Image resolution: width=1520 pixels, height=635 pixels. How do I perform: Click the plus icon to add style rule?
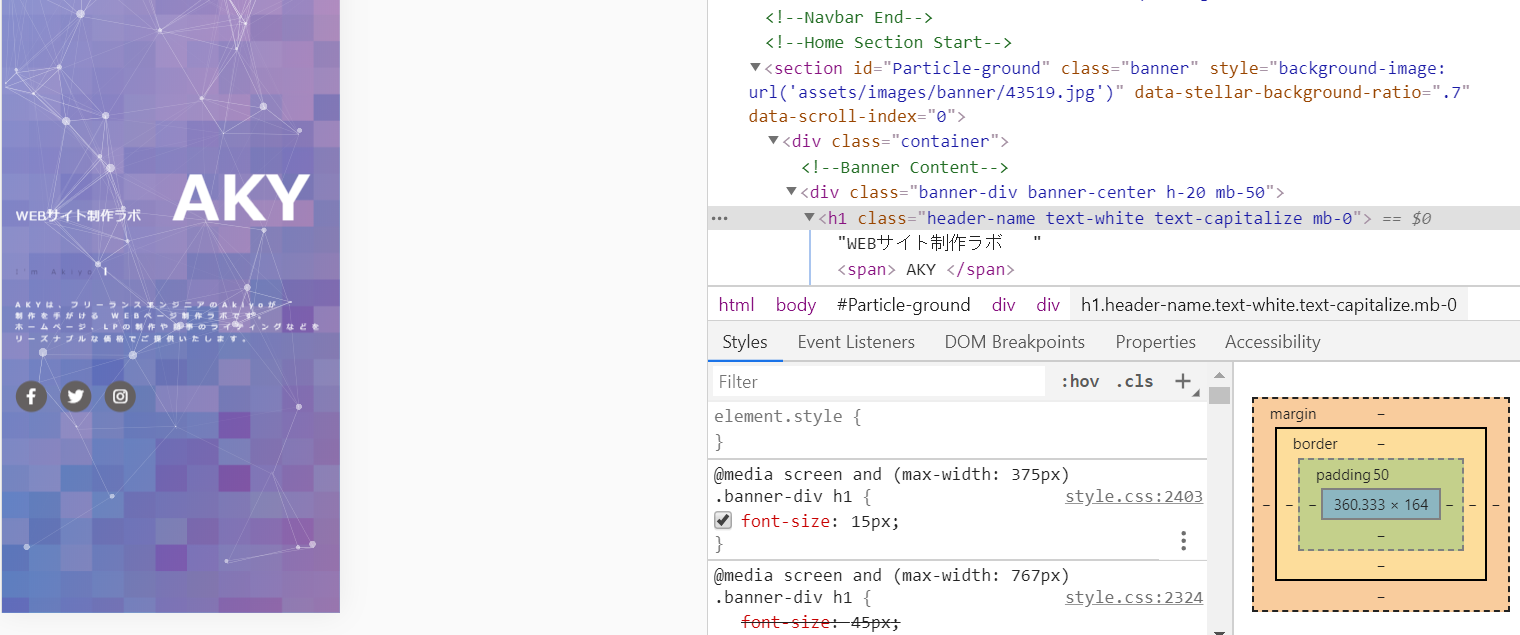pyautogui.click(x=1183, y=381)
